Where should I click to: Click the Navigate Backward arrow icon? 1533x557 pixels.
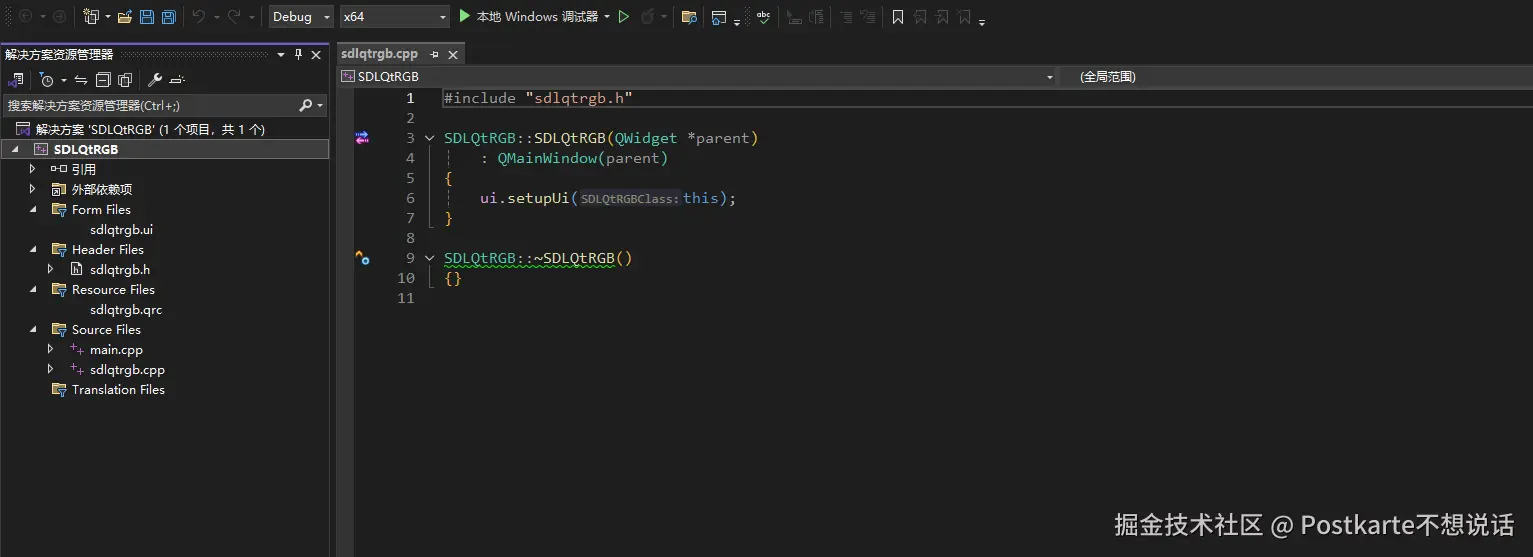click(x=25, y=16)
